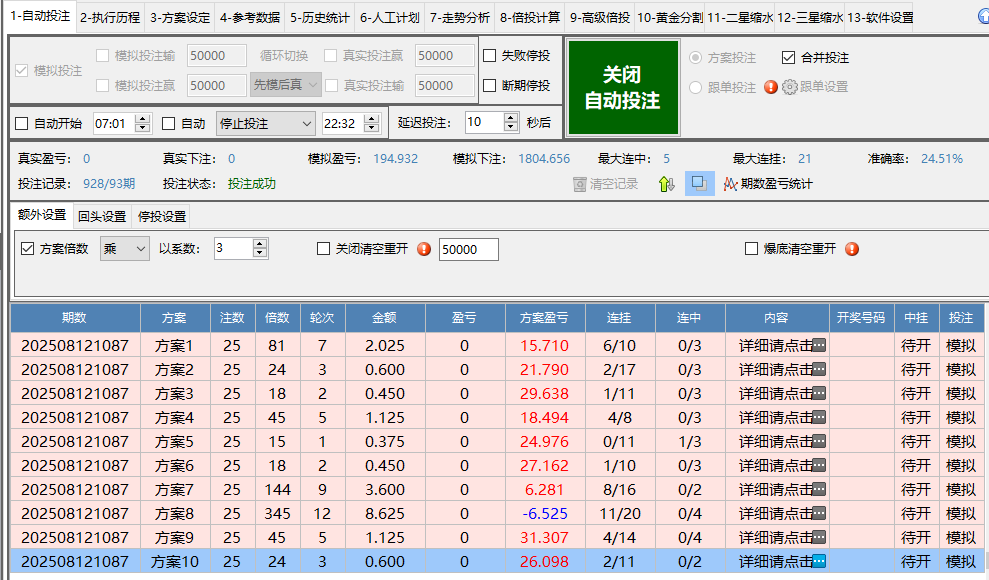Open the details ellipsis icon in the 方案2 row
The width and height of the screenshot is (989, 580).
coord(819,369)
